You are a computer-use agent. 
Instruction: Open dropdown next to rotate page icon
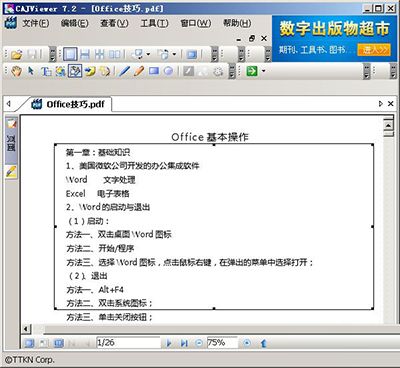(x=174, y=54)
